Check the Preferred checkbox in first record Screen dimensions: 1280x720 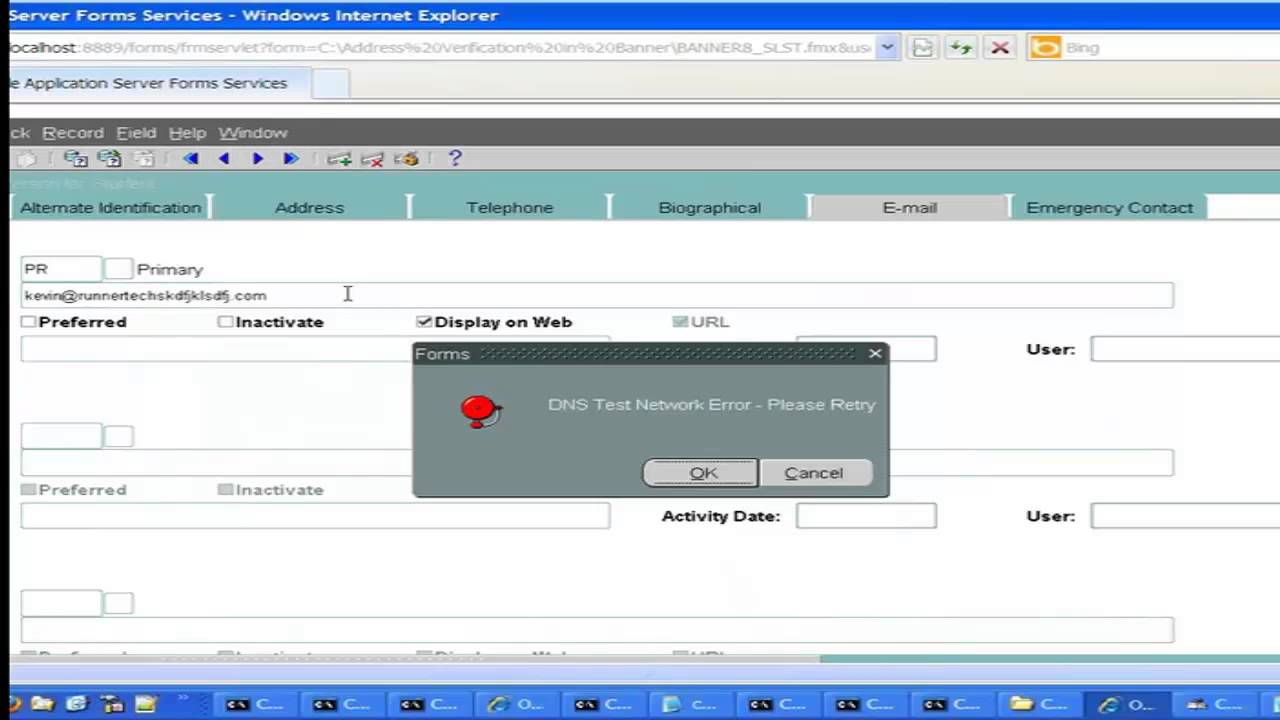(29, 322)
